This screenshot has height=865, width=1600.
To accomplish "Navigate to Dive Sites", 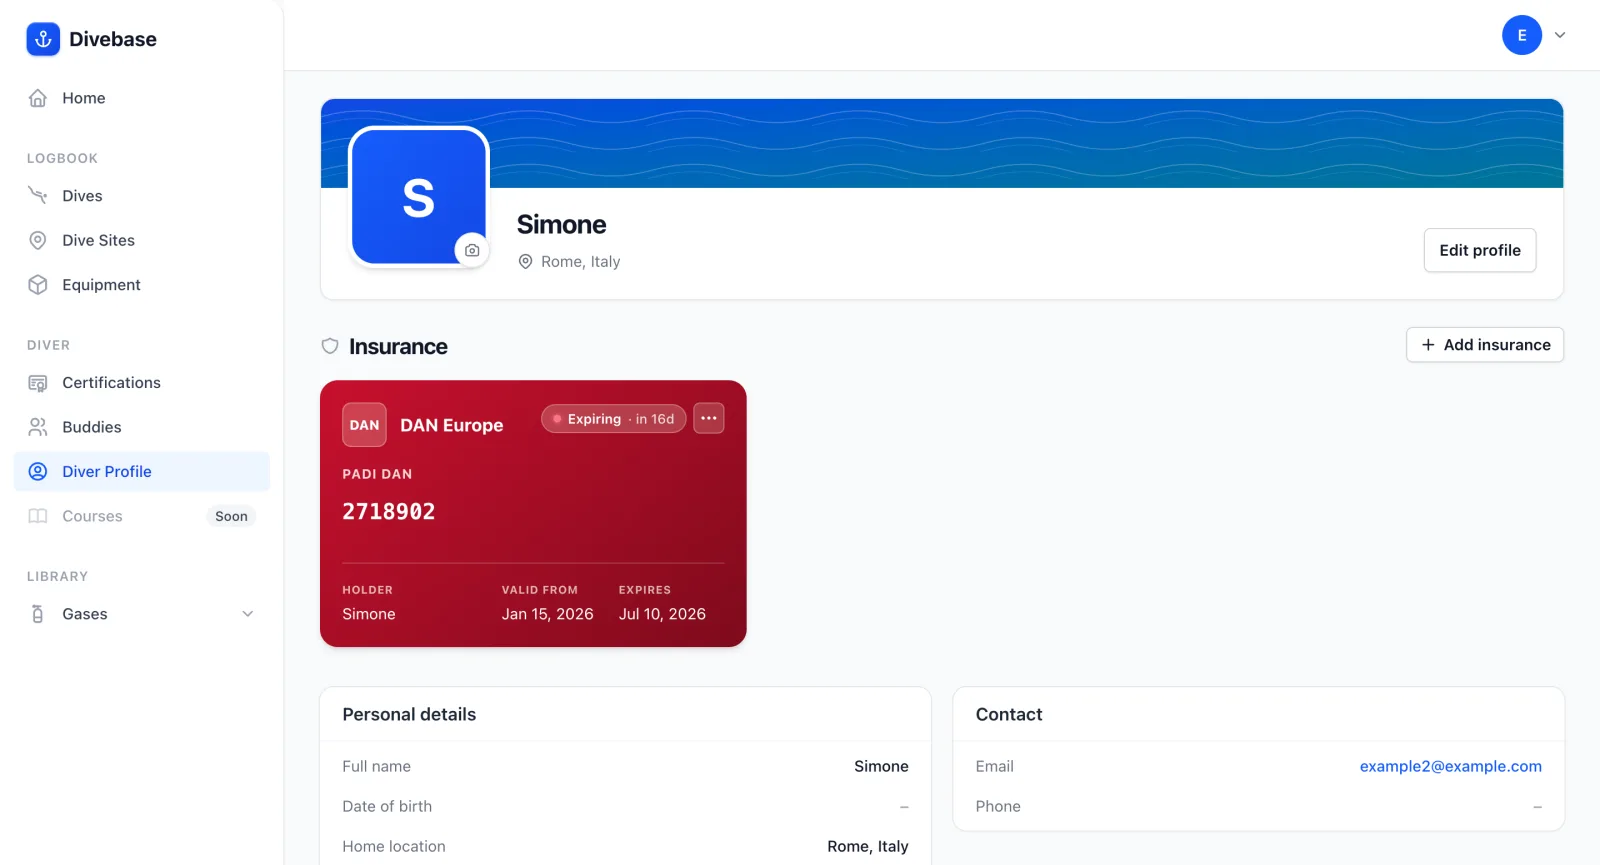I will click(x=142, y=240).
